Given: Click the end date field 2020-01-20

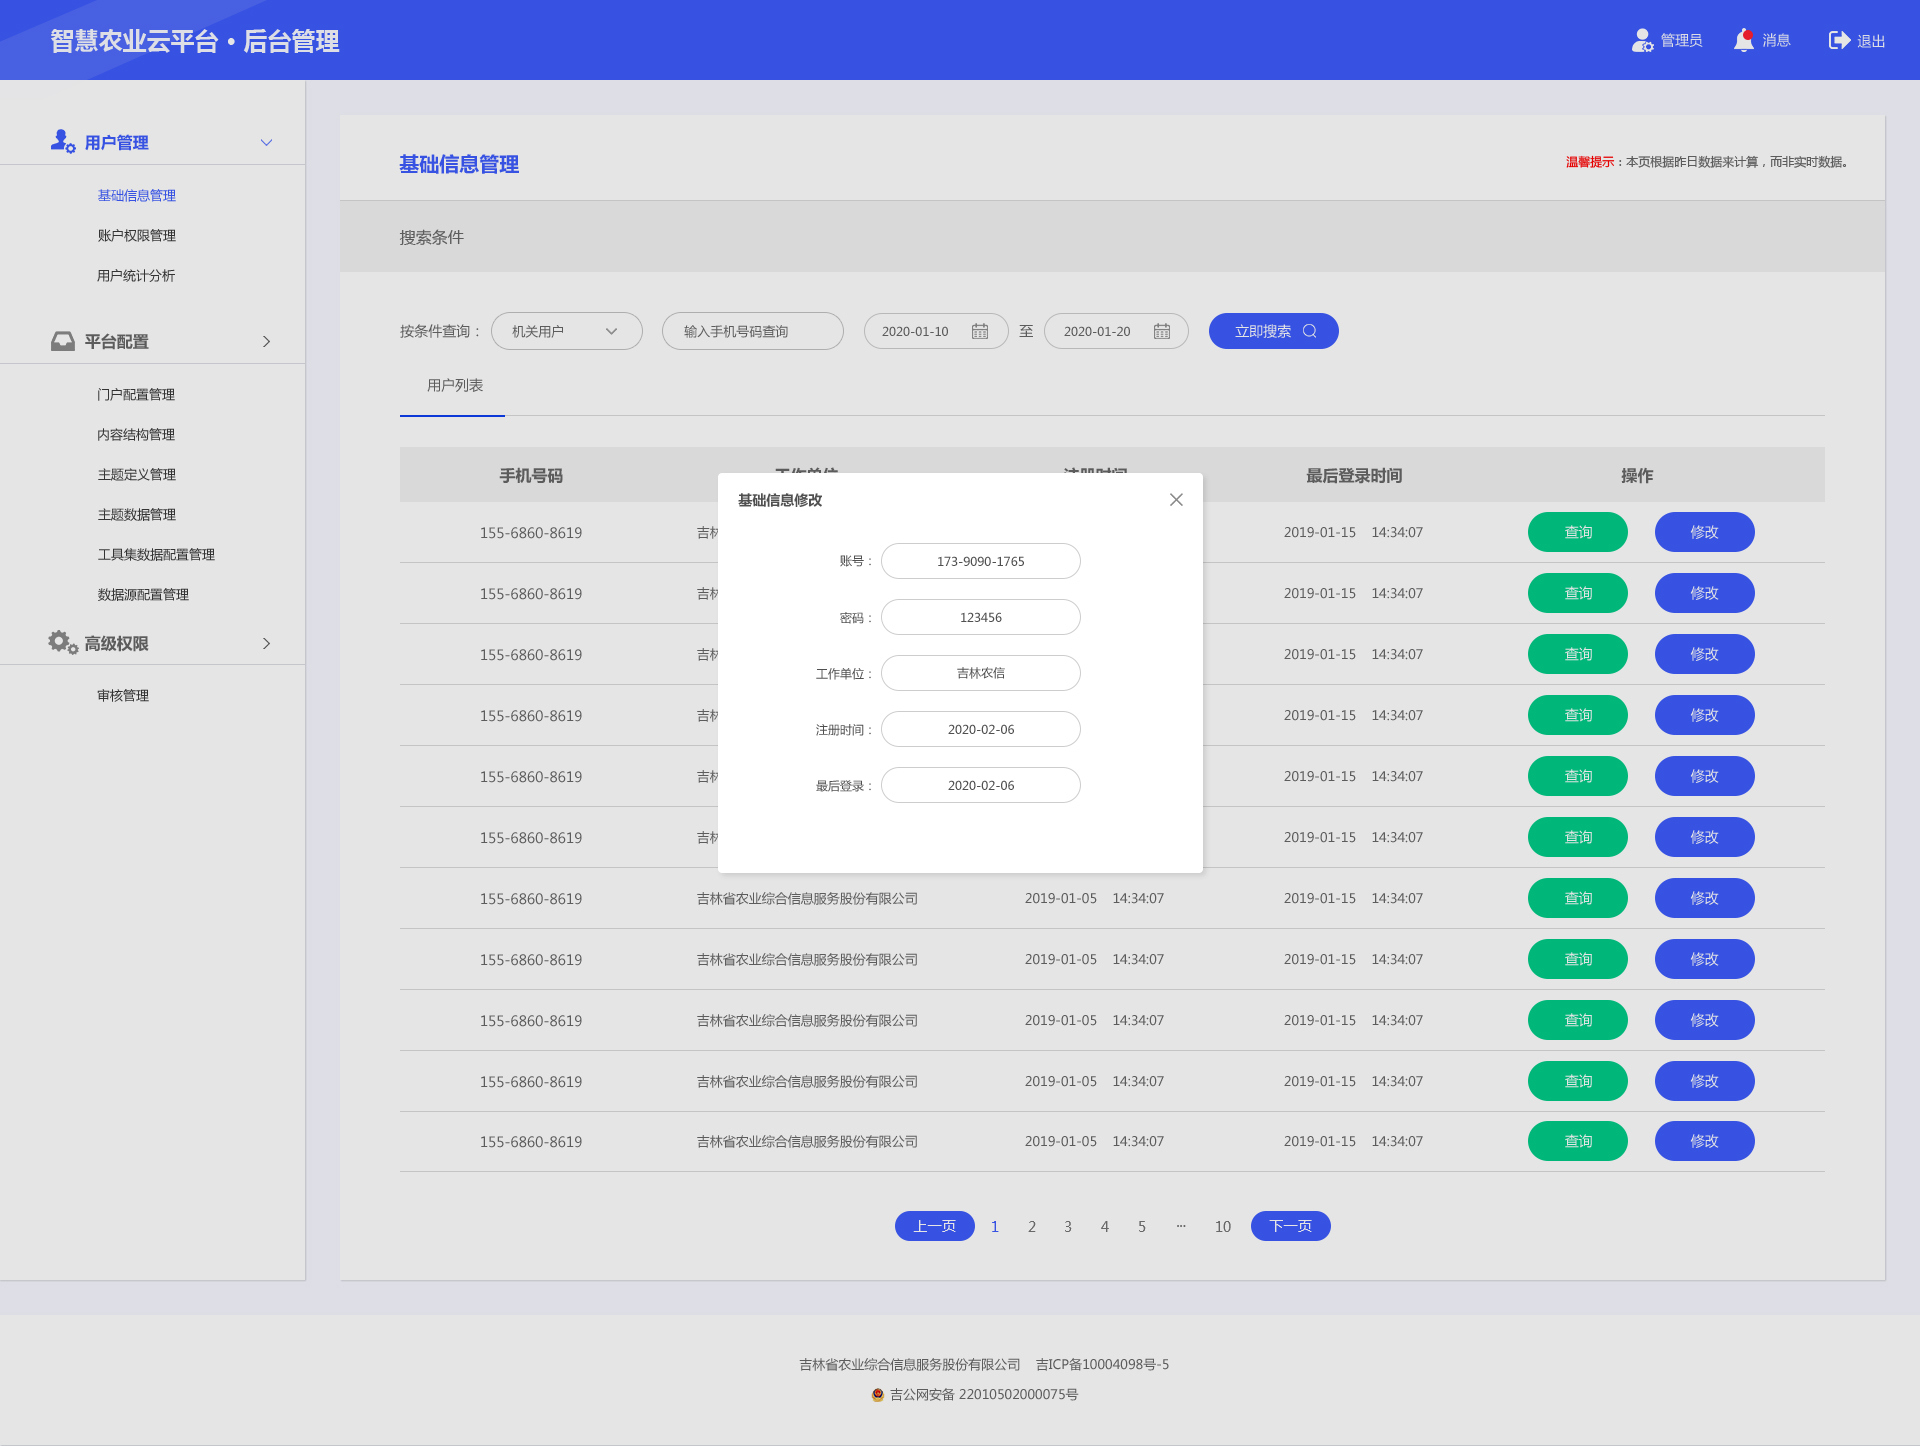Looking at the screenshot, I should point(1116,331).
